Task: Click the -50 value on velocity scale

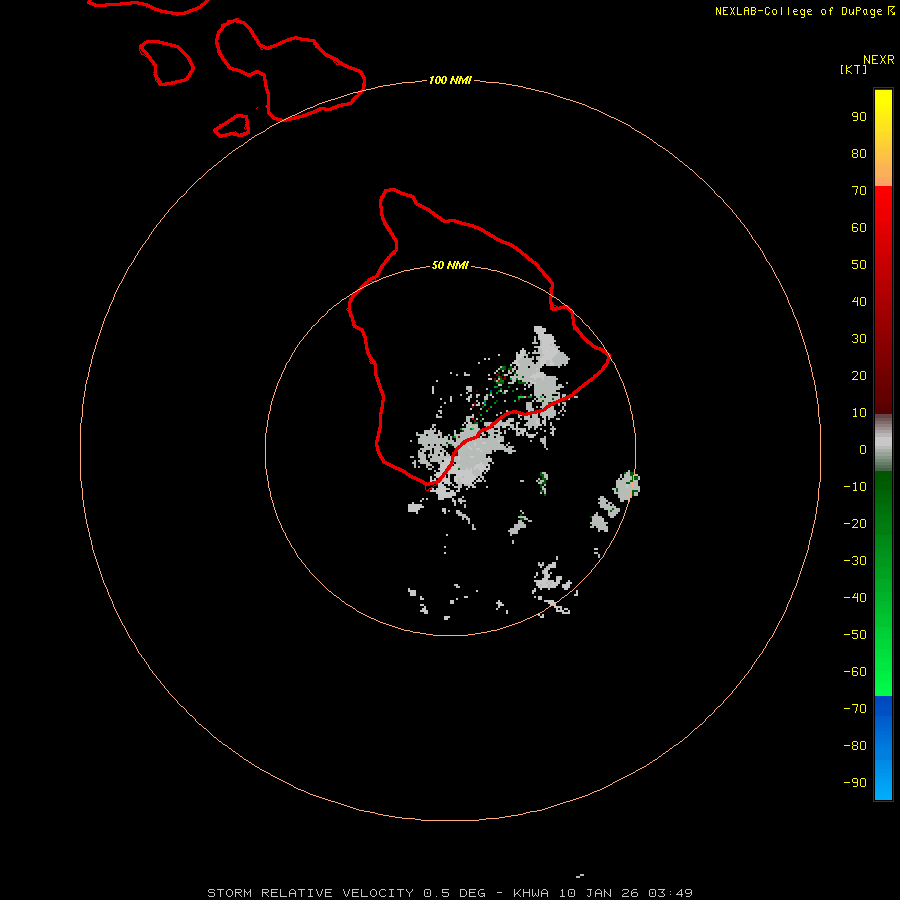Action: 855,635
